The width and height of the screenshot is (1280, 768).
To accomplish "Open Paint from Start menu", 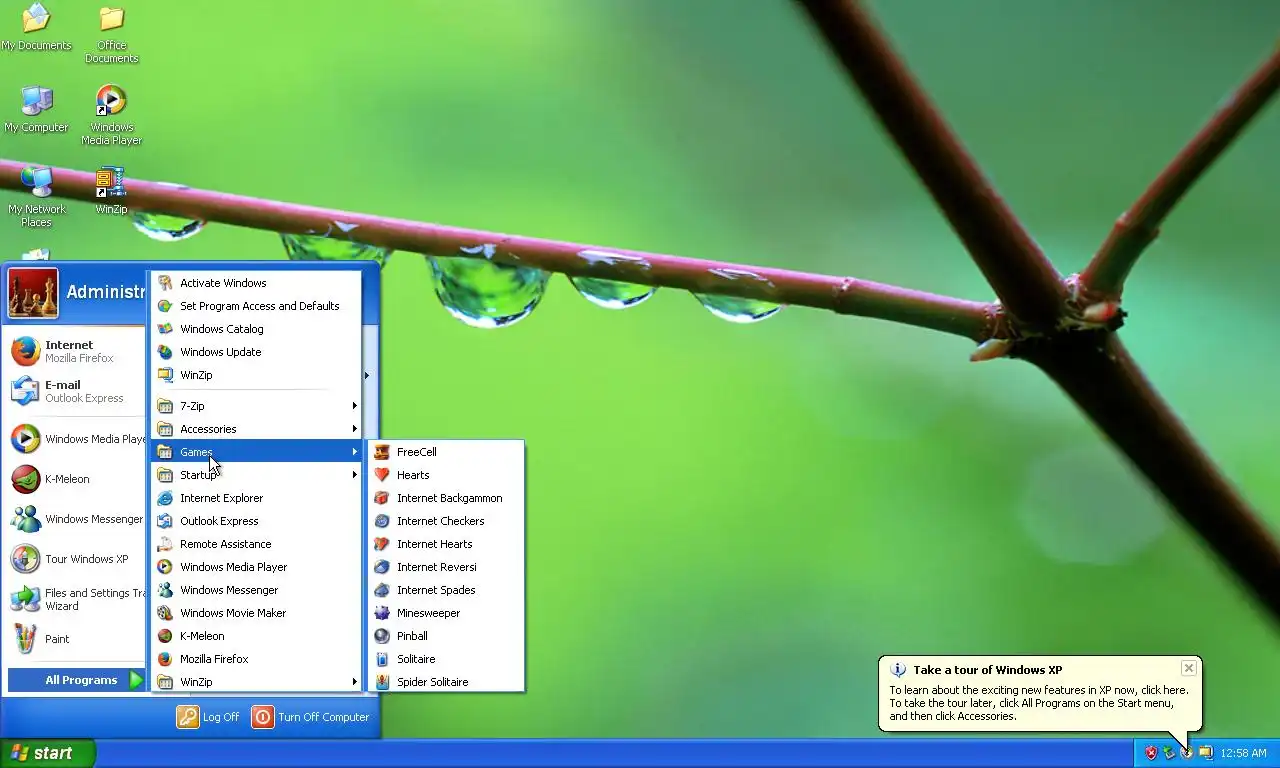I will click(x=76, y=639).
